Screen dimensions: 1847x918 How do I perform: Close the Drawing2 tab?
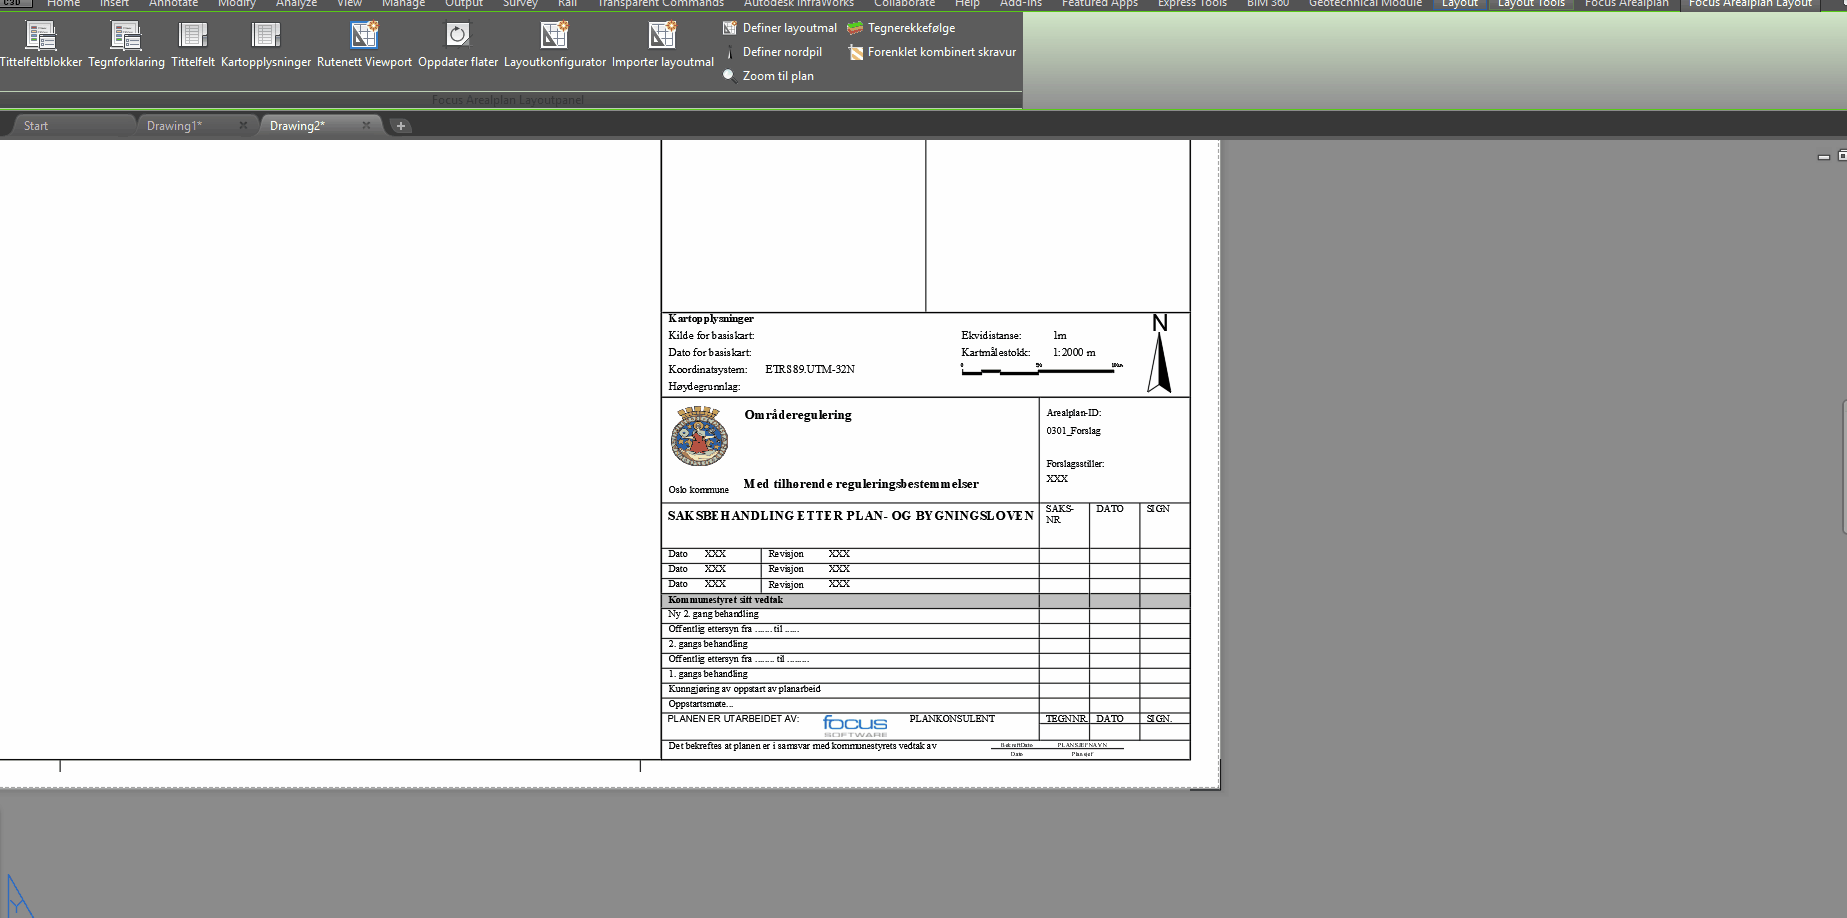(x=366, y=126)
